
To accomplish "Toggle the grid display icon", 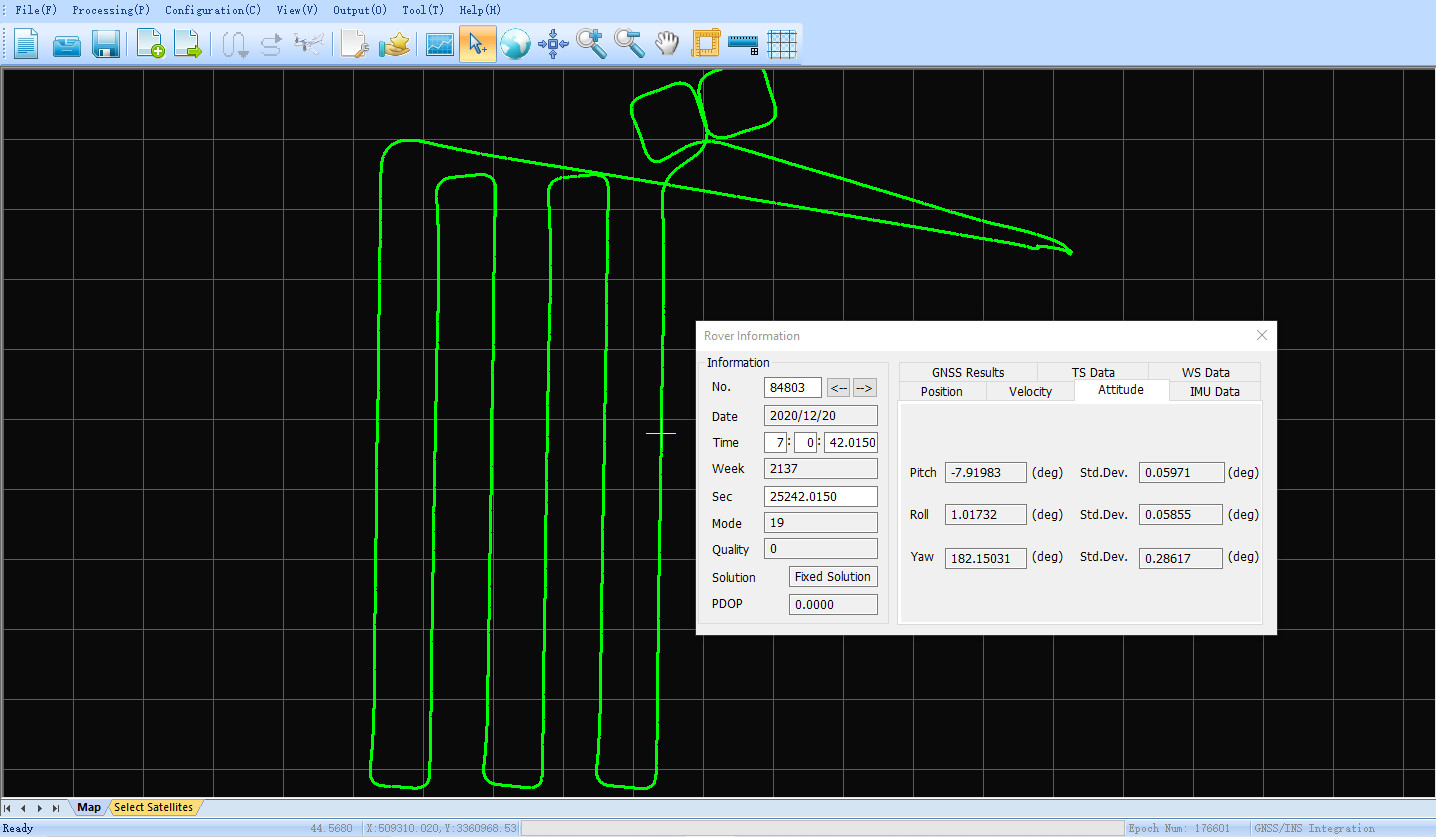I will tap(781, 44).
